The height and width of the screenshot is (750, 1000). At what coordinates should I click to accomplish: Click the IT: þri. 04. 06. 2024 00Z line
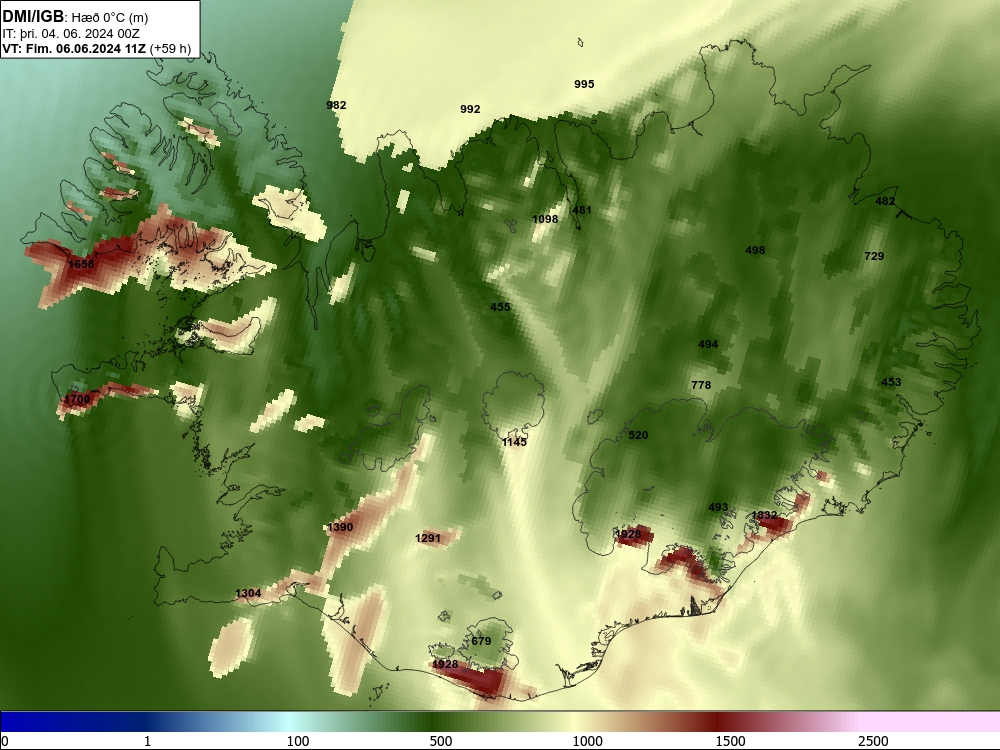[x=71, y=34]
